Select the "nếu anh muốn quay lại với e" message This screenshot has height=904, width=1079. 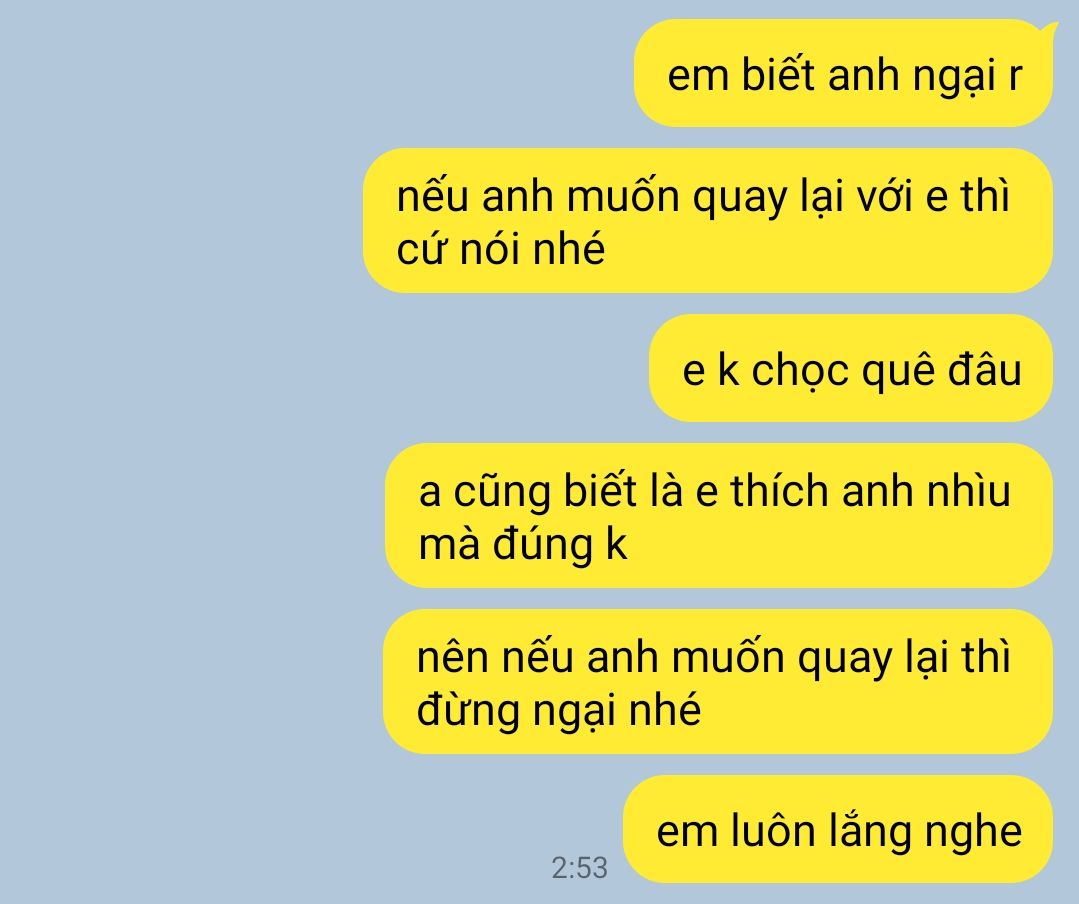[x=708, y=221]
